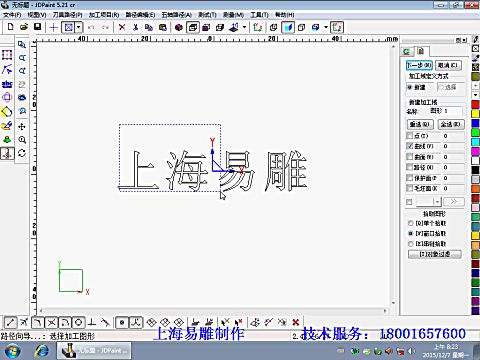The image size is (480, 360).
Task: Uncheck the 曲线 (curve) checkbox
Action: pos(410,146)
